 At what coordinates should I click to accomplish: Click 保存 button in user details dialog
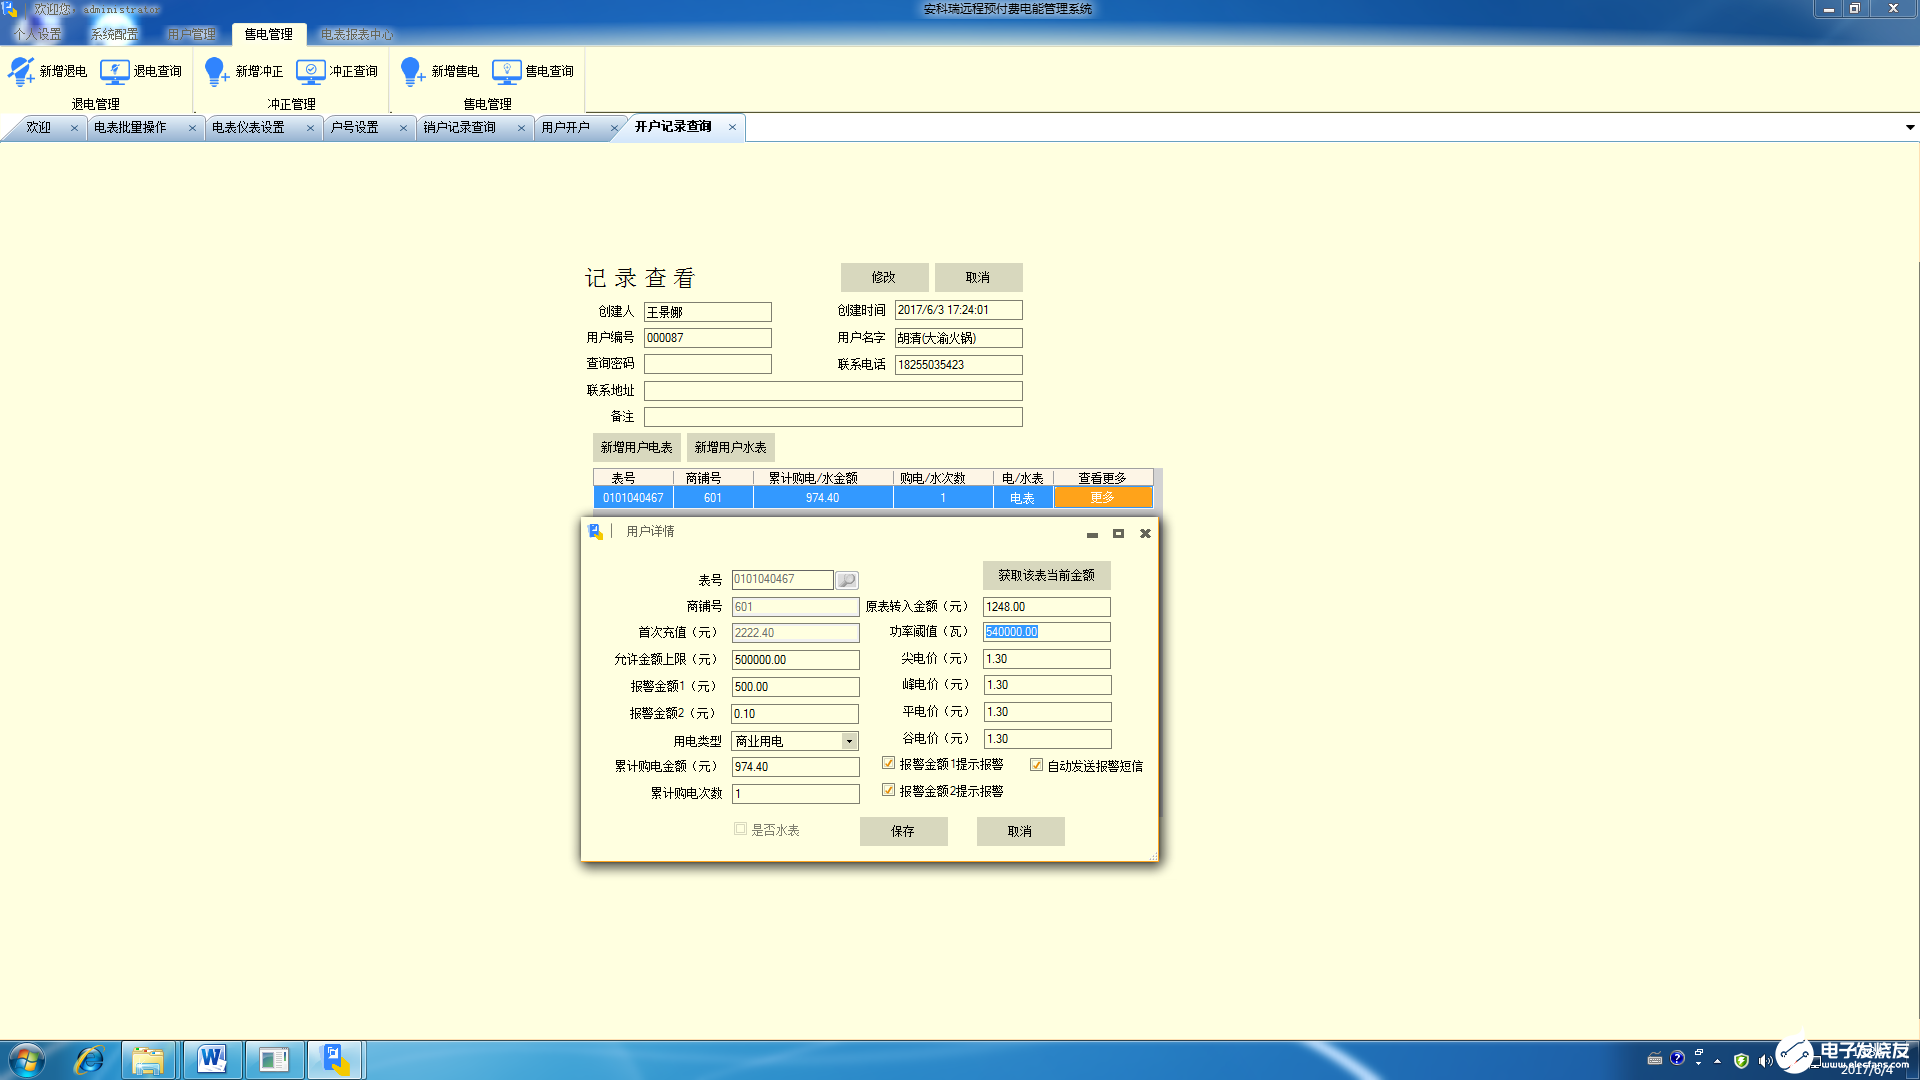click(903, 831)
